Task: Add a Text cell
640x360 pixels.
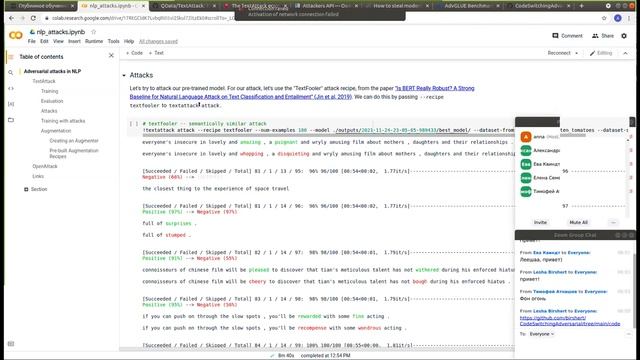Action: coord(156,53)
